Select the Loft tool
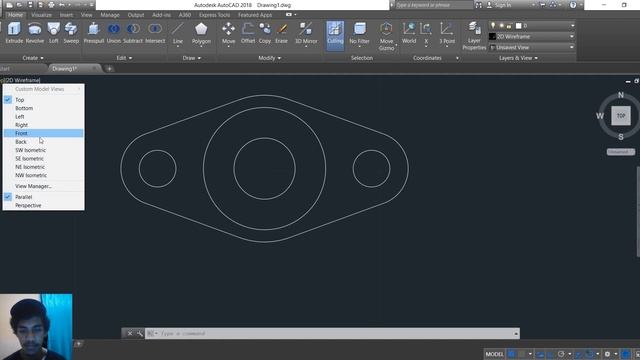Viewport: 640px width, 360px height. point(54,33)
